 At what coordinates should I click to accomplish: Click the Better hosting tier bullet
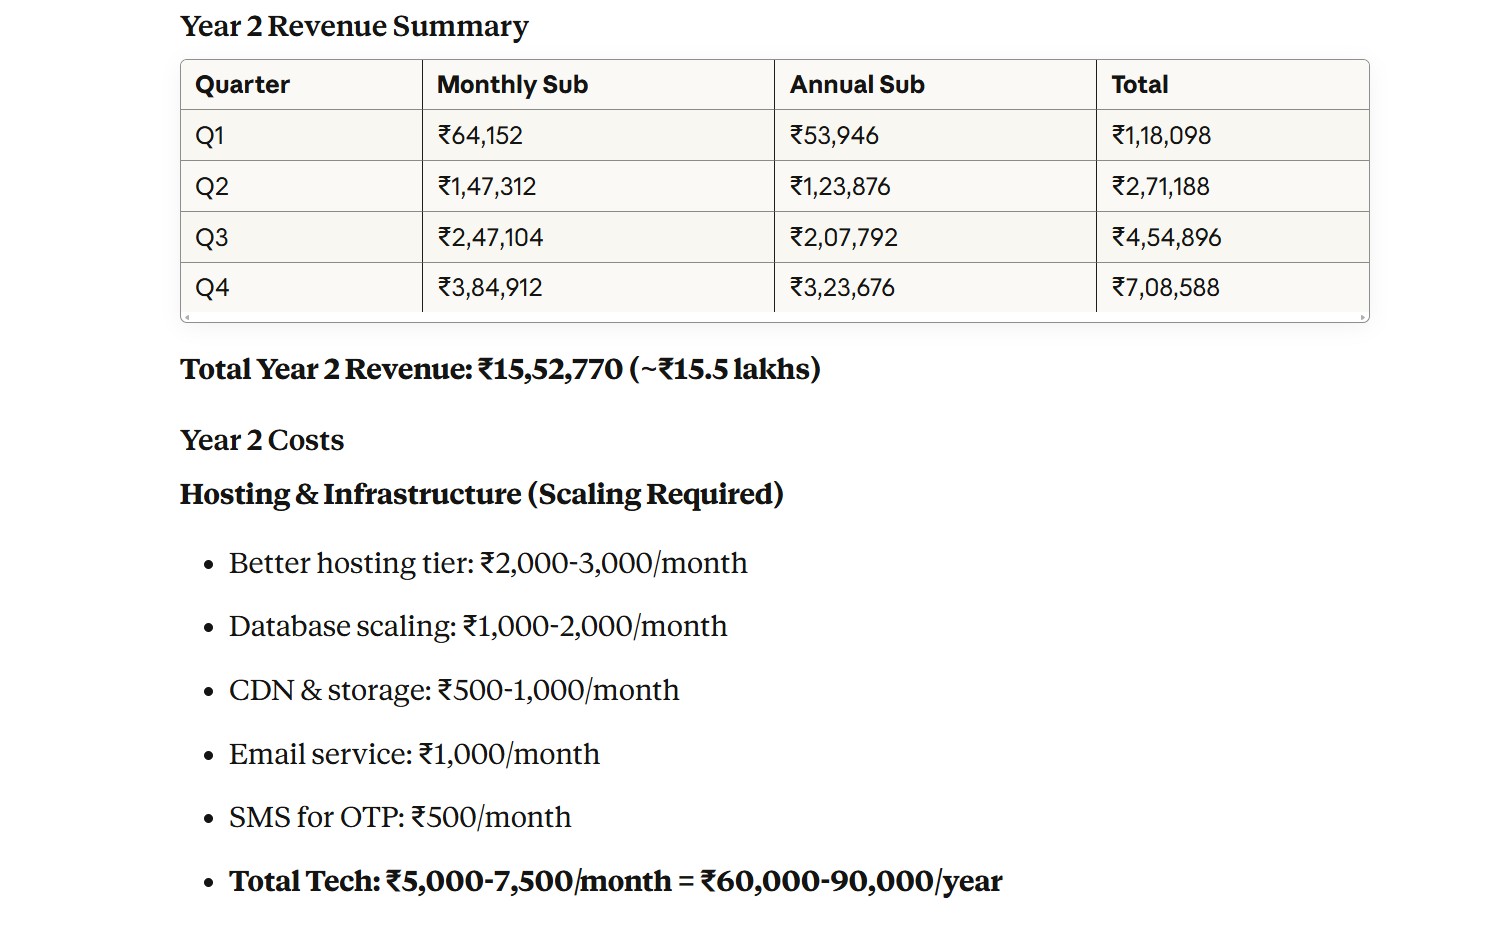[x=487, y=563]
